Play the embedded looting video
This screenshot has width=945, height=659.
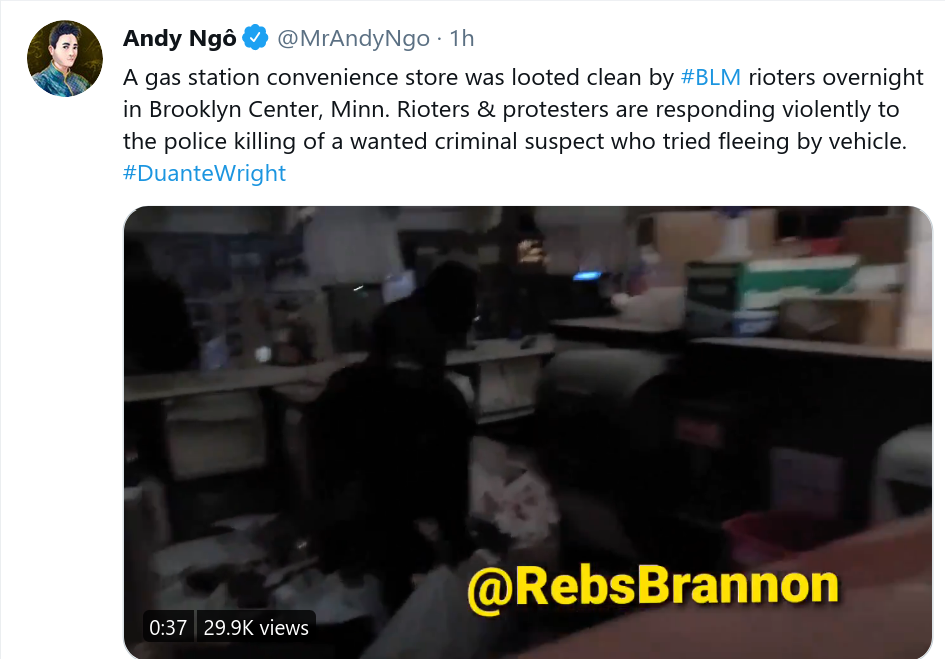528,432
